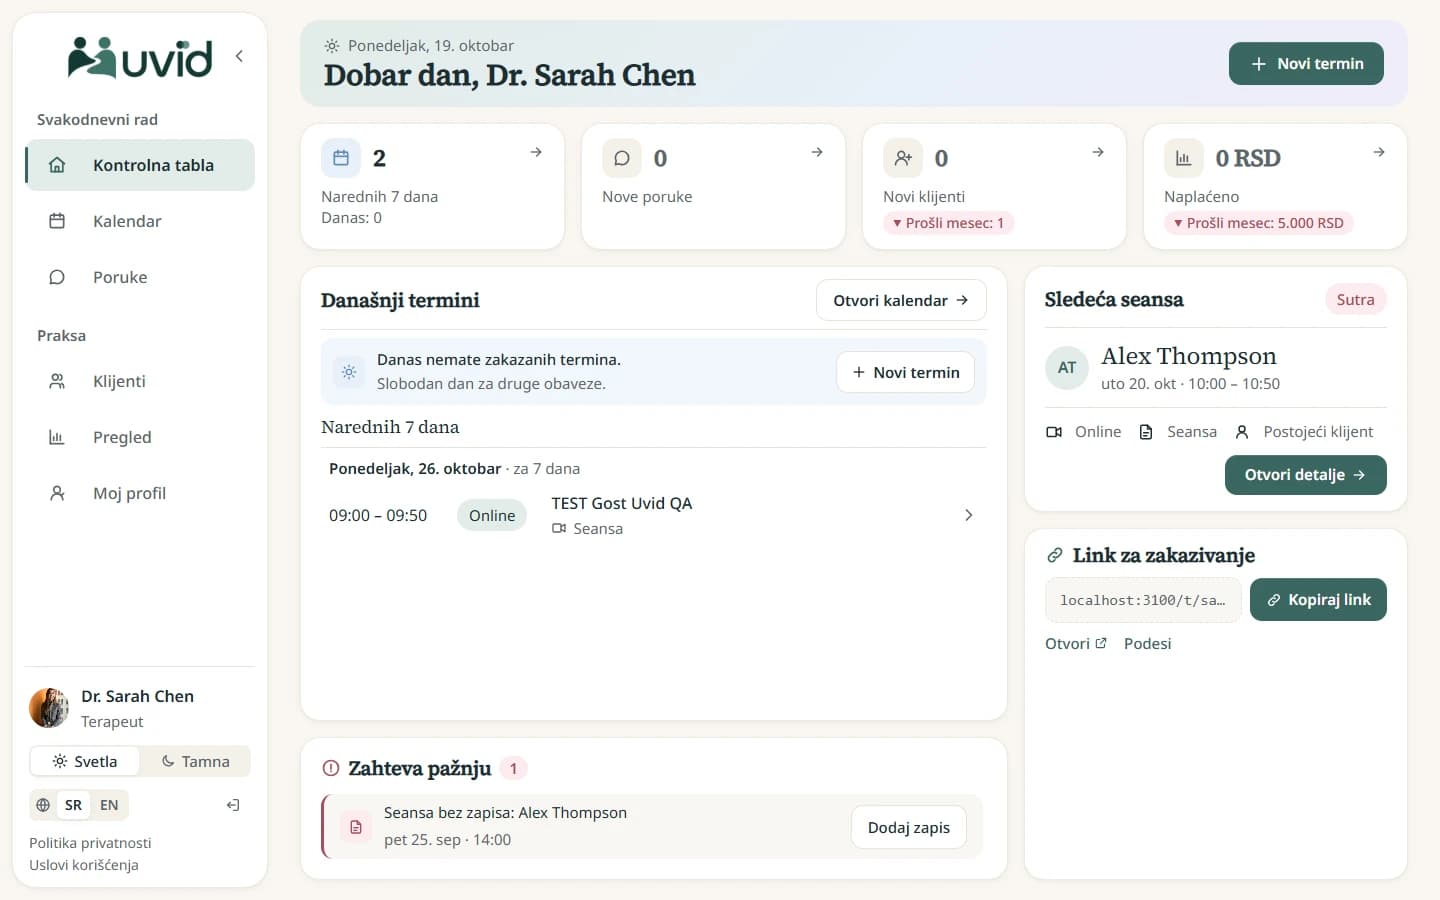This screenshot has height=900, width=1440.
Task: Click the logout icon
Action: coord(233,805)
